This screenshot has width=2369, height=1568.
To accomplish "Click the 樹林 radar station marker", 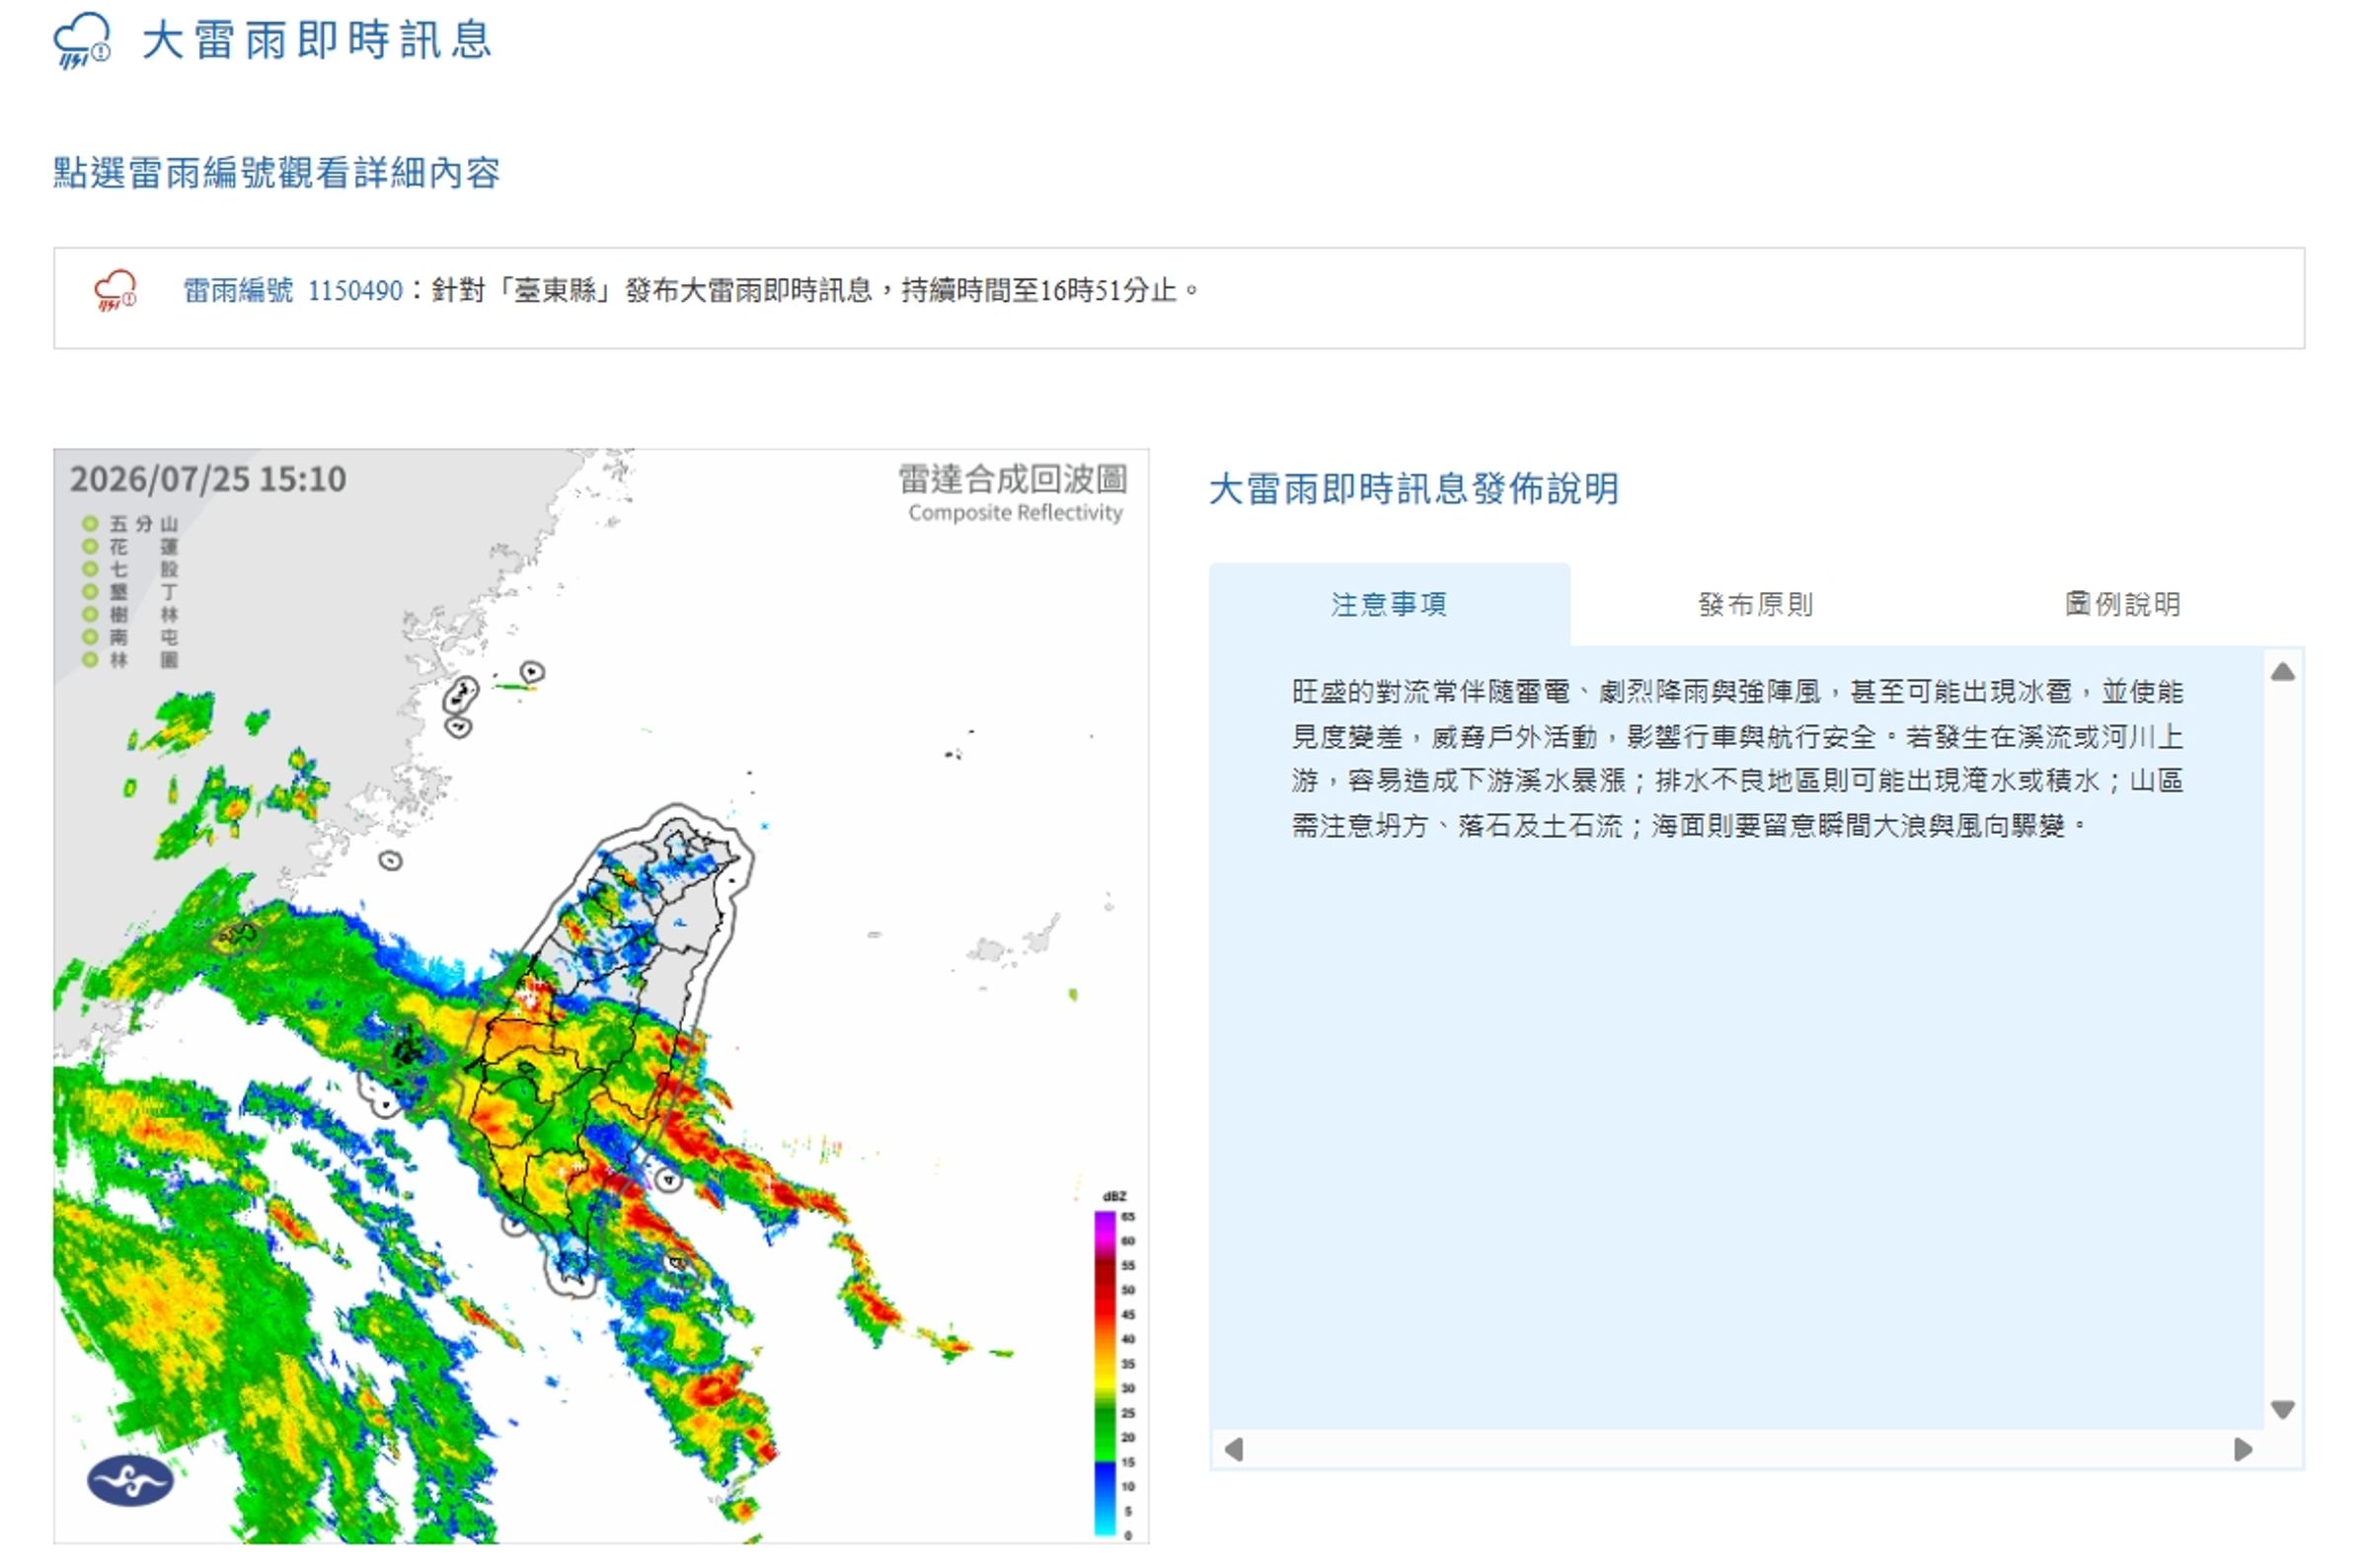I will point(90,614).
